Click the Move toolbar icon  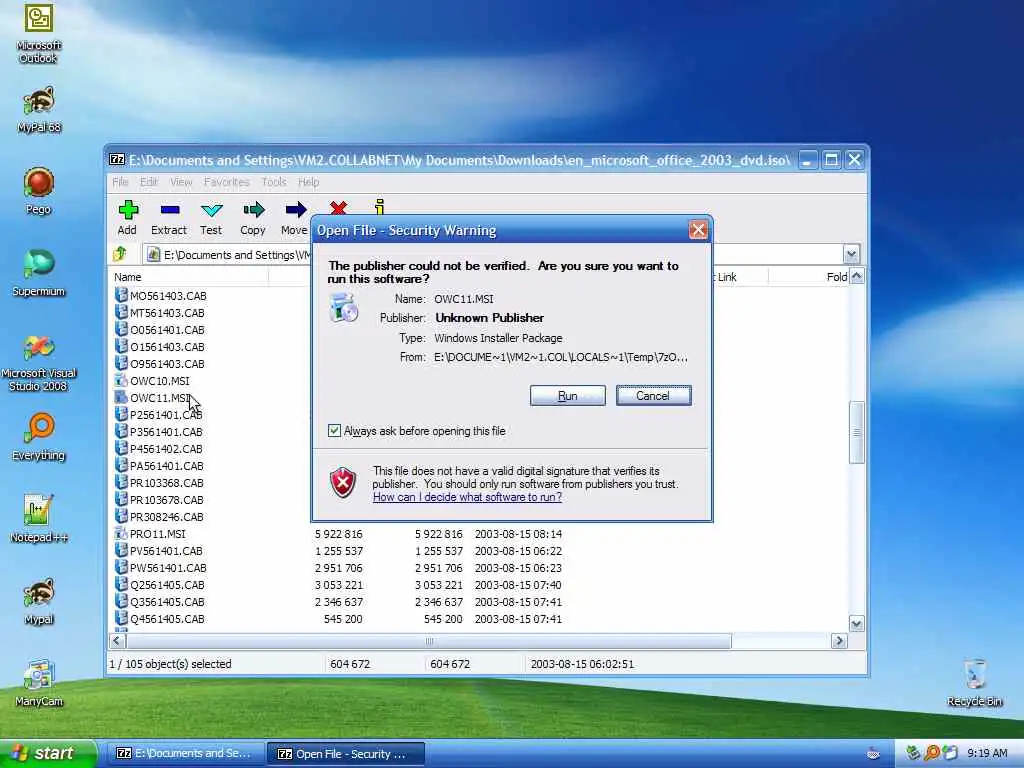pos(295,218)
